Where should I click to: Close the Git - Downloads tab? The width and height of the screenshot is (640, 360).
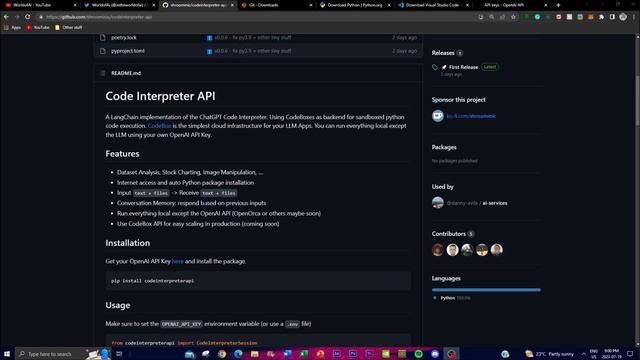[x=311, y=5]
